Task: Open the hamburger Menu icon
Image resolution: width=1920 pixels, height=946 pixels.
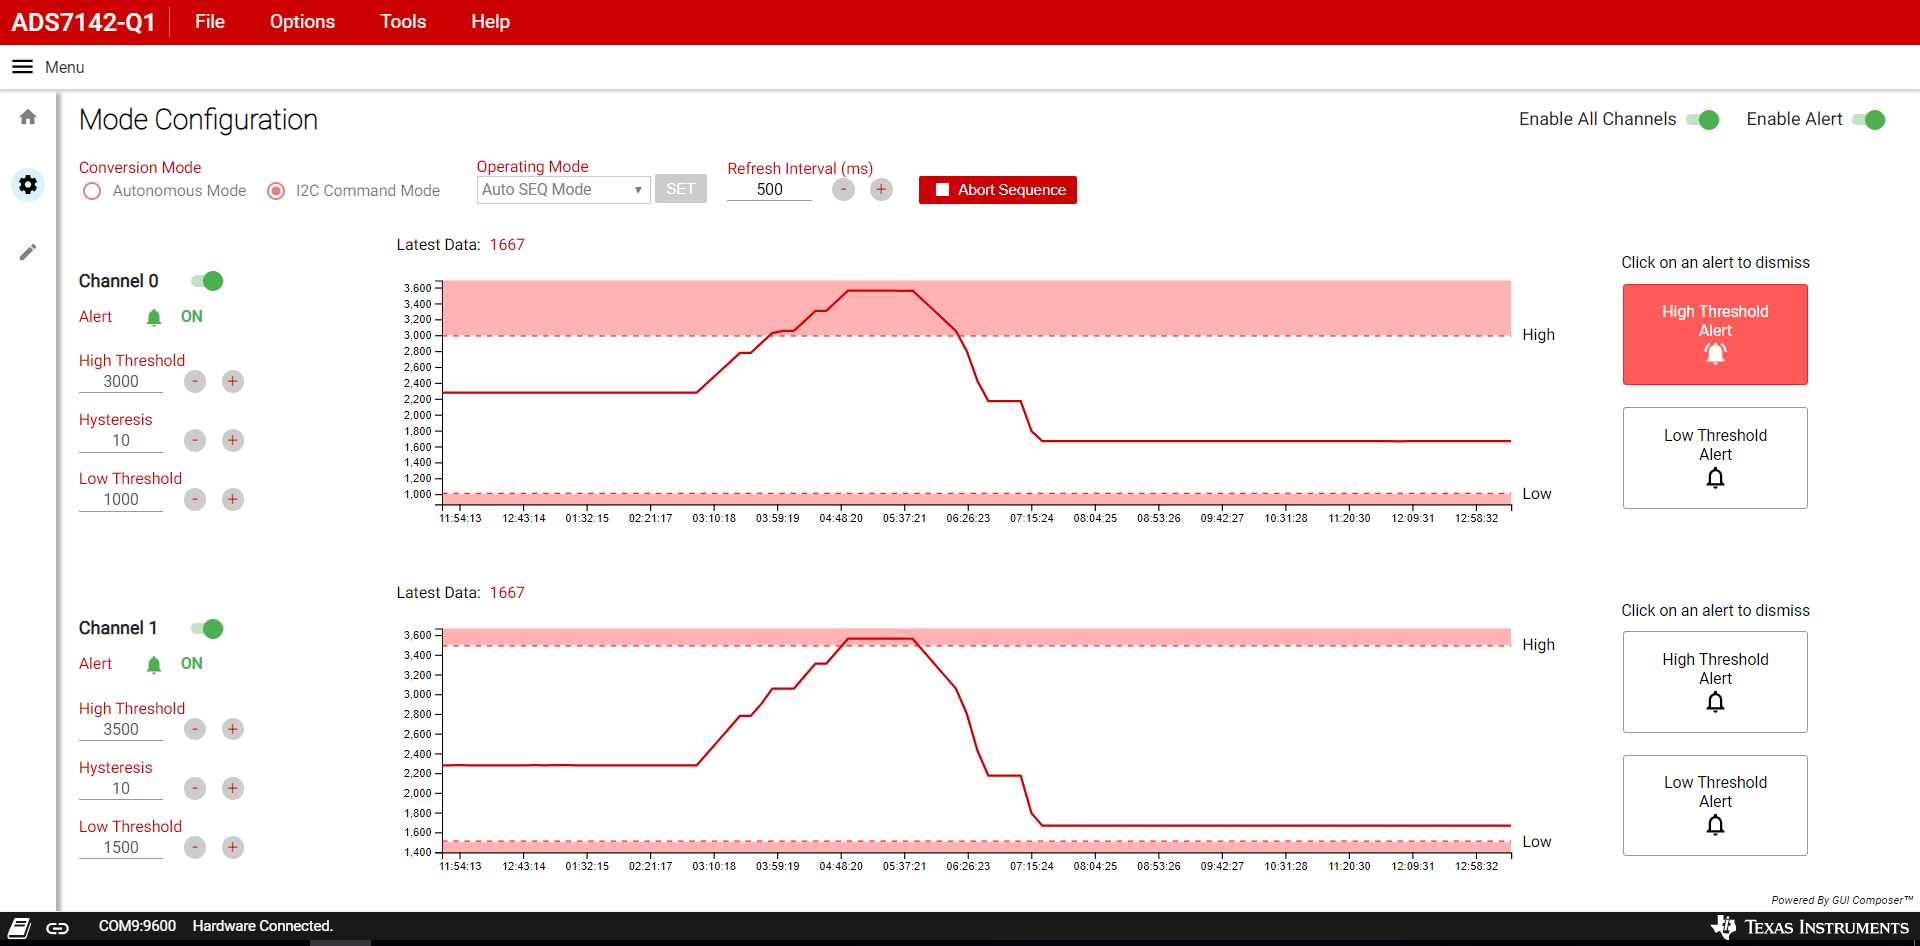Action: pos(22,67)
